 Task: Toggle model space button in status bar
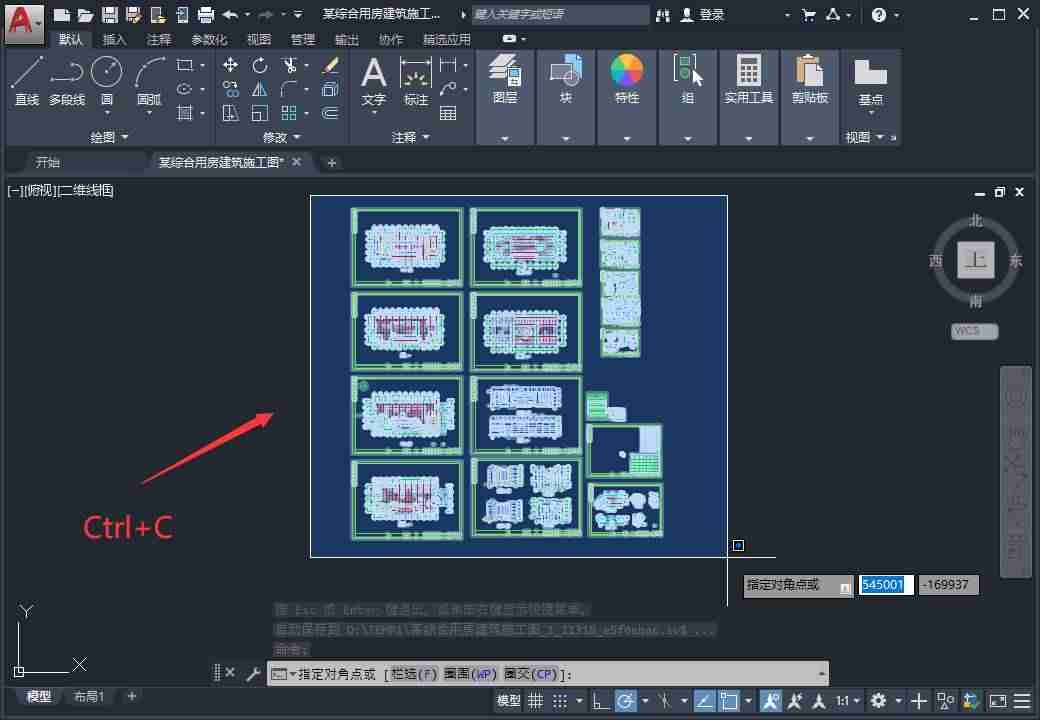pyautogui.click(x=509, y=701)
